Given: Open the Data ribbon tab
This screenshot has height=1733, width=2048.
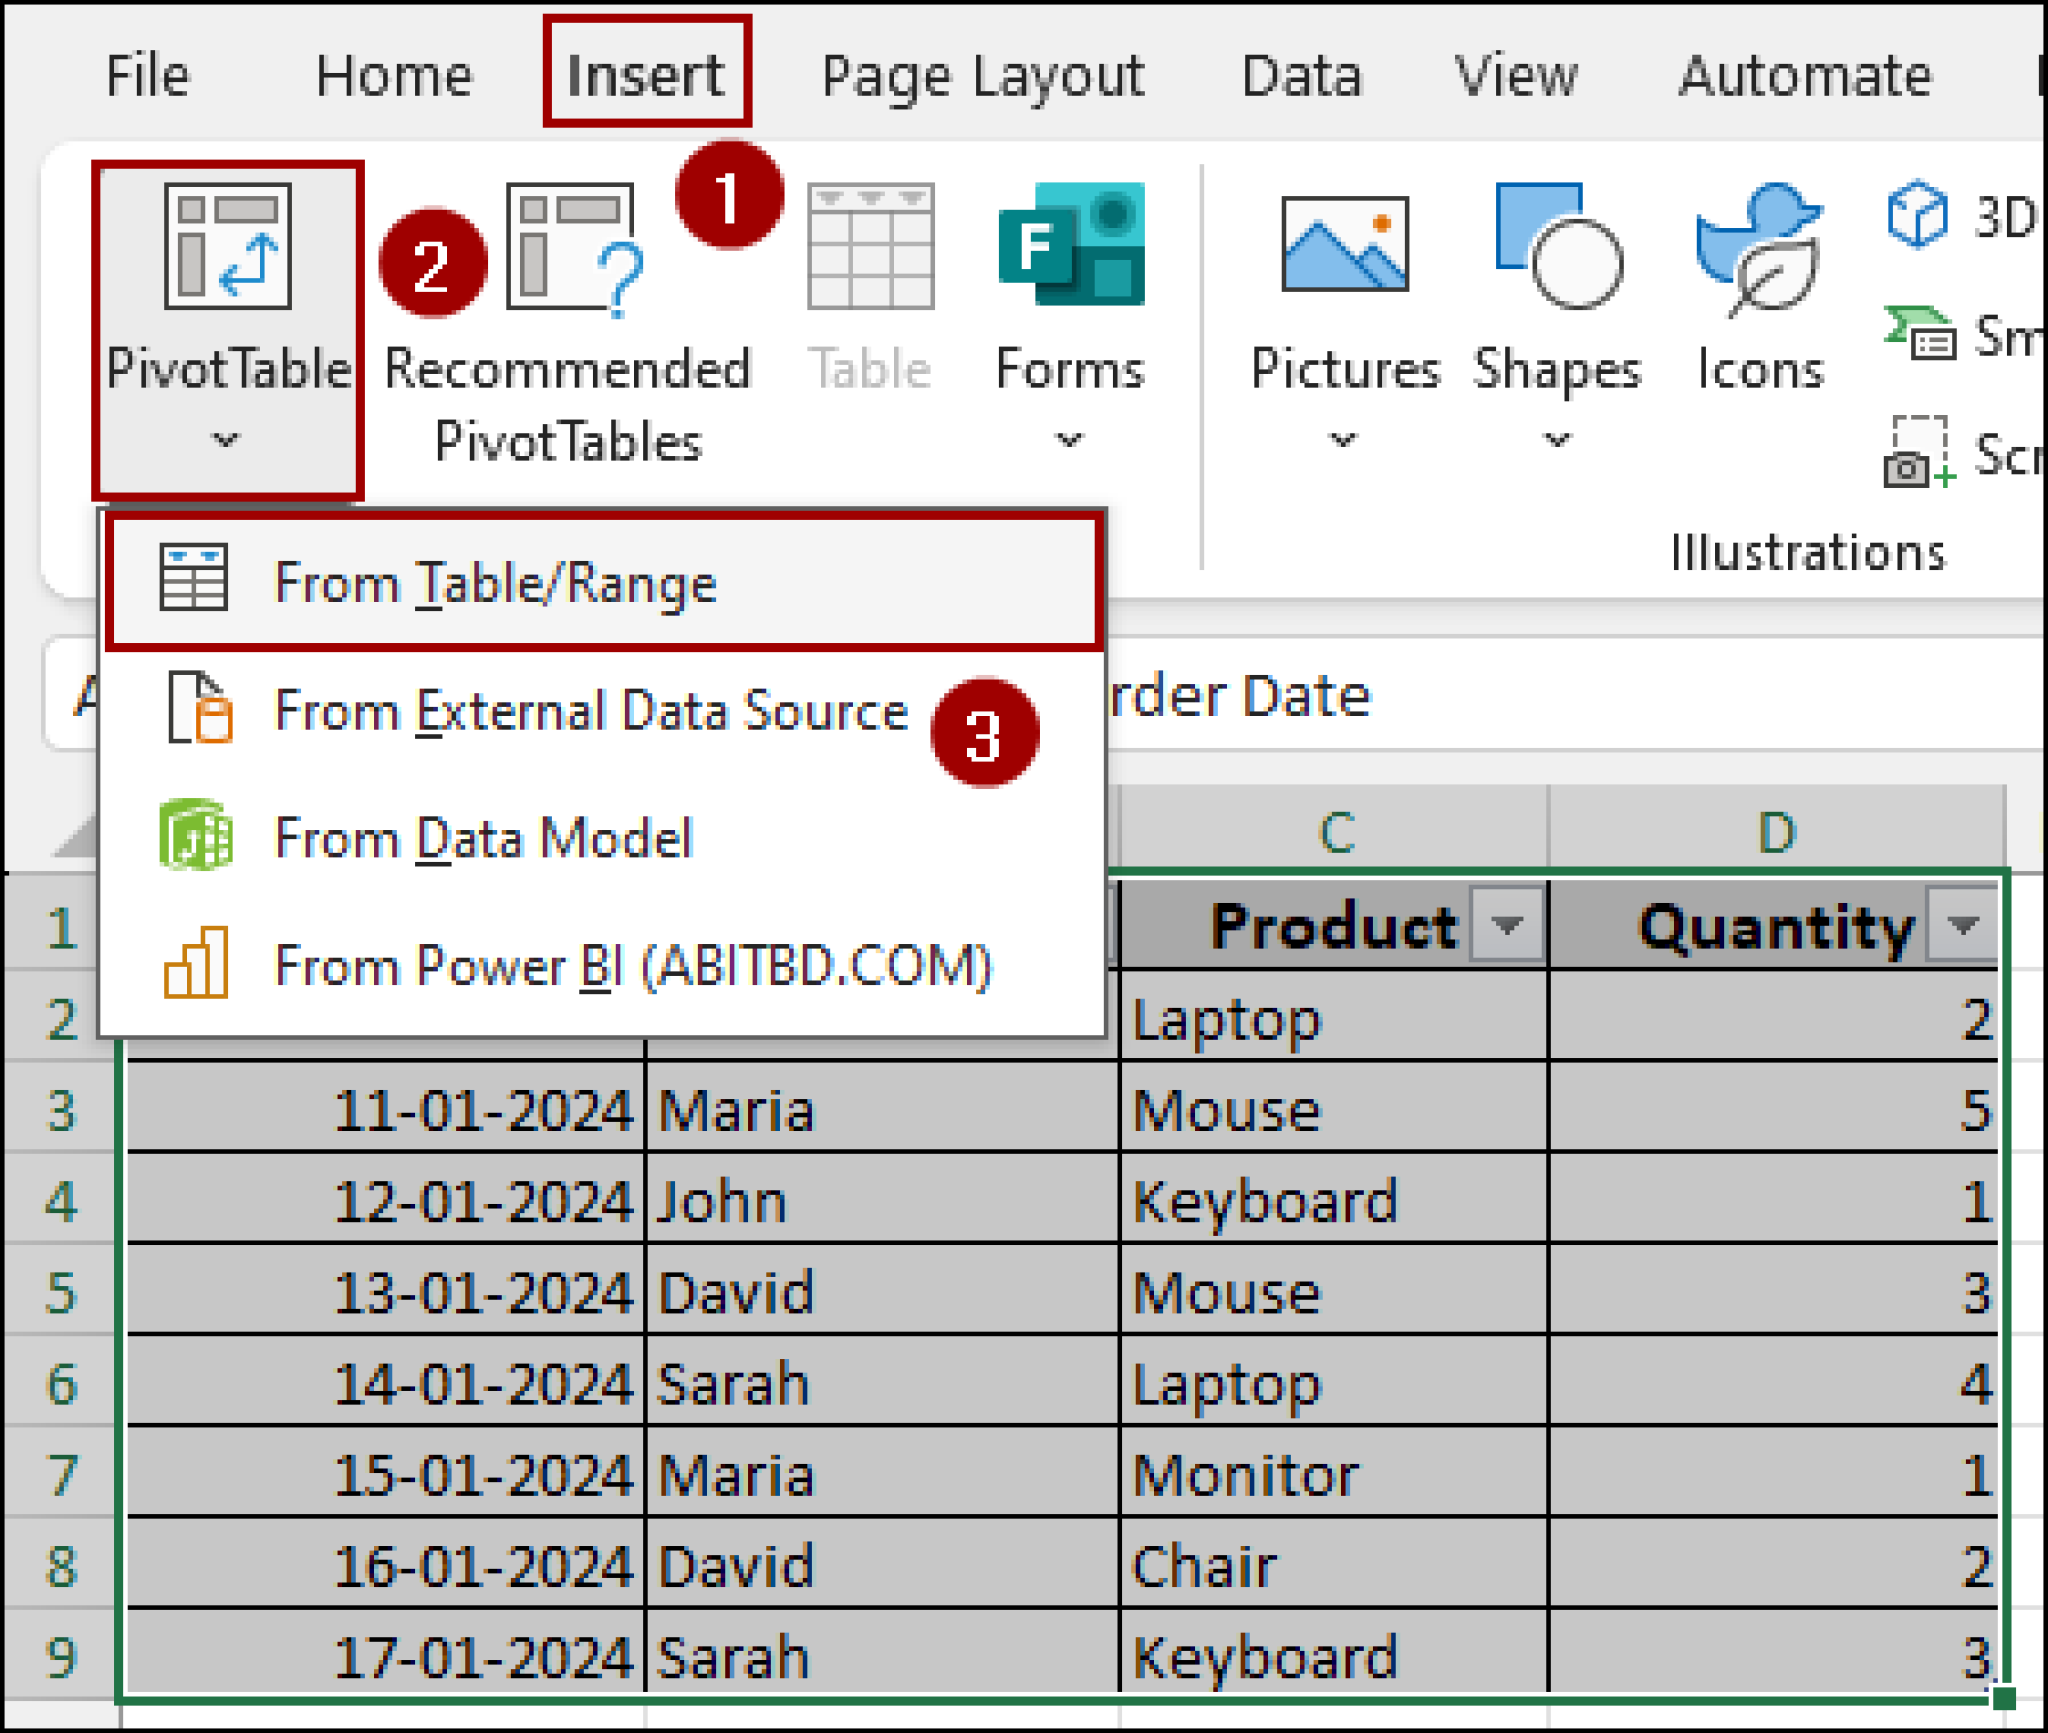Looking at the screenshot, I should point(1300,75).
